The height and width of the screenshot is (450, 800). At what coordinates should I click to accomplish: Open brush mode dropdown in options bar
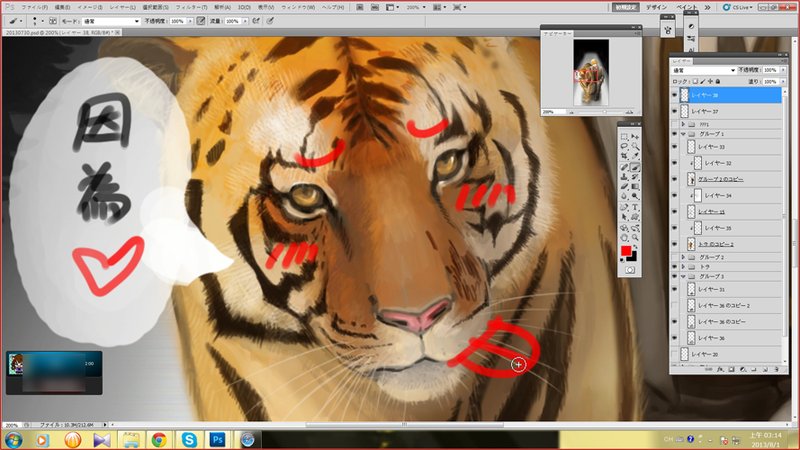tap(110, 21)
